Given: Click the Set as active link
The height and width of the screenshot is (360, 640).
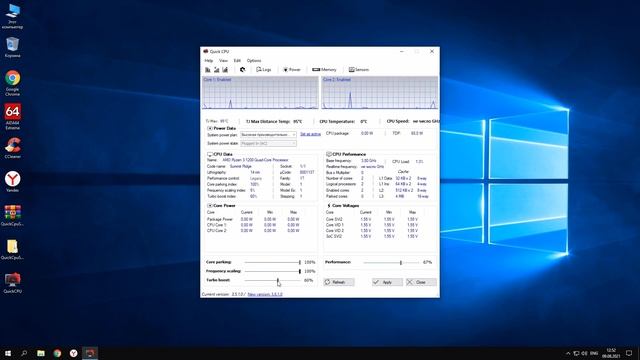Looking at the screenshot, I should pyautogui.click(x=311, y=134).
